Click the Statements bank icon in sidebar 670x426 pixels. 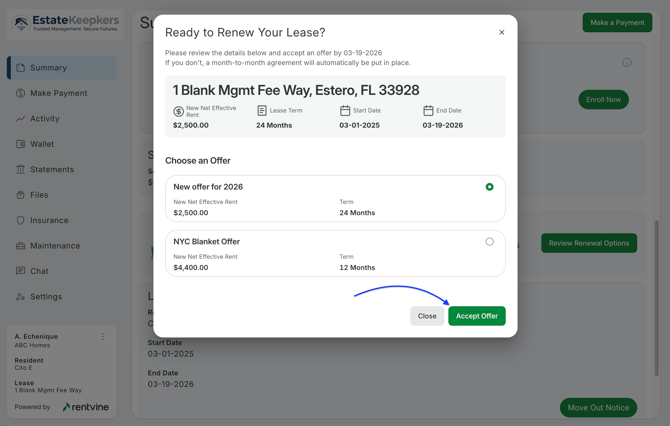coord(20,170)
